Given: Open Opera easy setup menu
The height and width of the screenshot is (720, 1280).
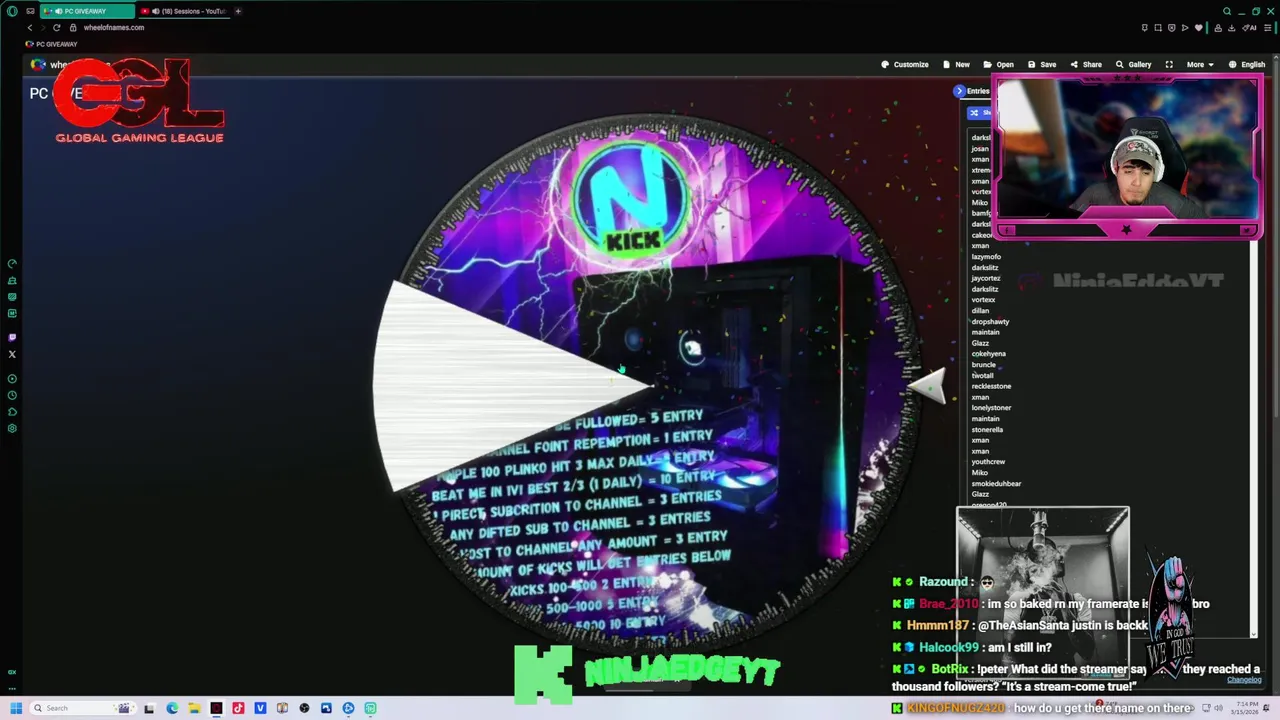Looking at the screenshot, I should 1268,28.
